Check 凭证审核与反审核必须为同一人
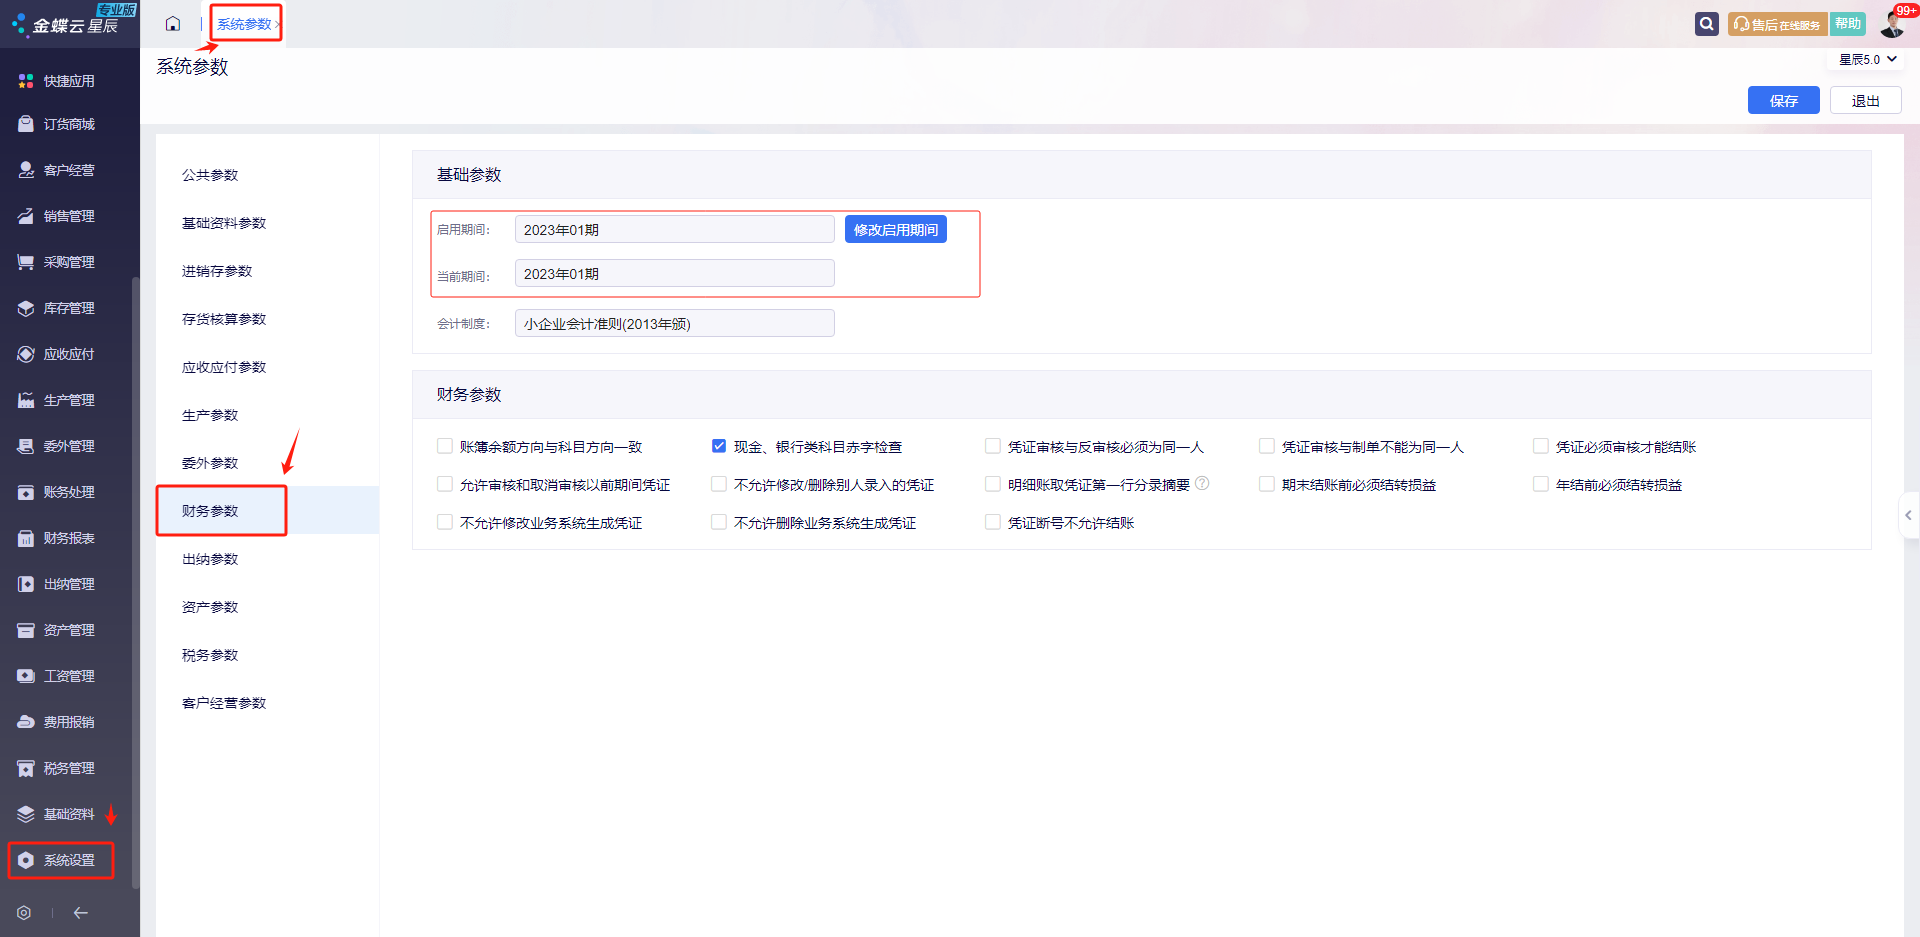This screenshot has height=937, width=1920. [993, 446]
